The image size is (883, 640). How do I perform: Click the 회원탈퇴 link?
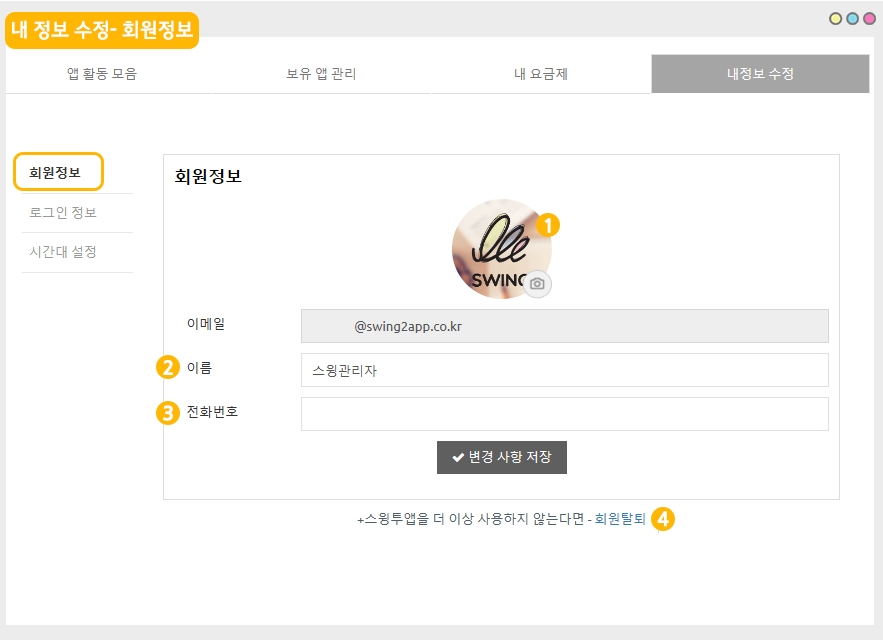[620, 520]
